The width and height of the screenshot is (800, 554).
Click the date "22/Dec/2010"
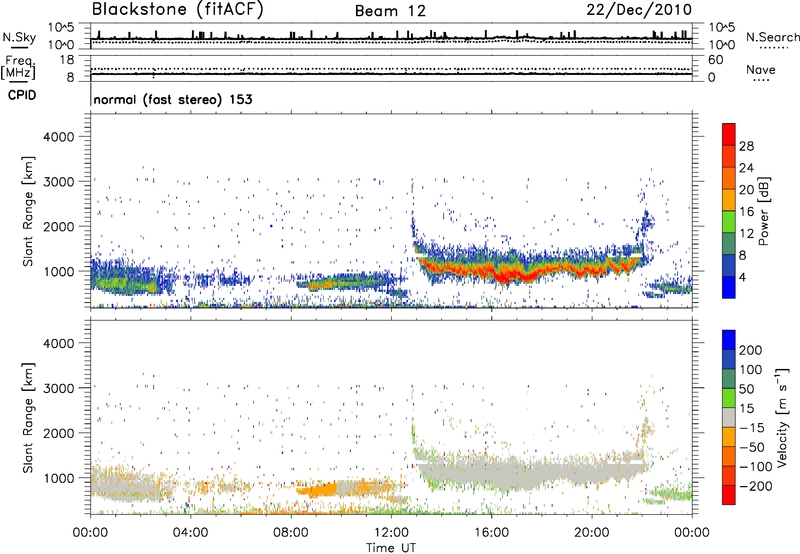(639, 10)
